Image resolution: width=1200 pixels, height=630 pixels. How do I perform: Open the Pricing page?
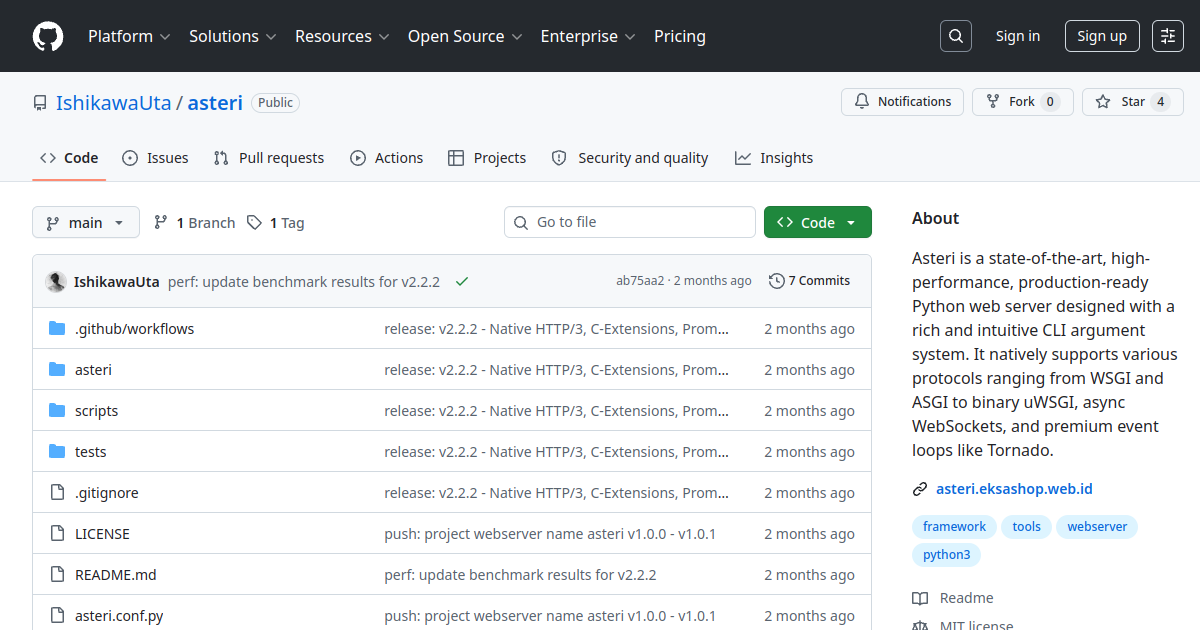click(680, 36)
